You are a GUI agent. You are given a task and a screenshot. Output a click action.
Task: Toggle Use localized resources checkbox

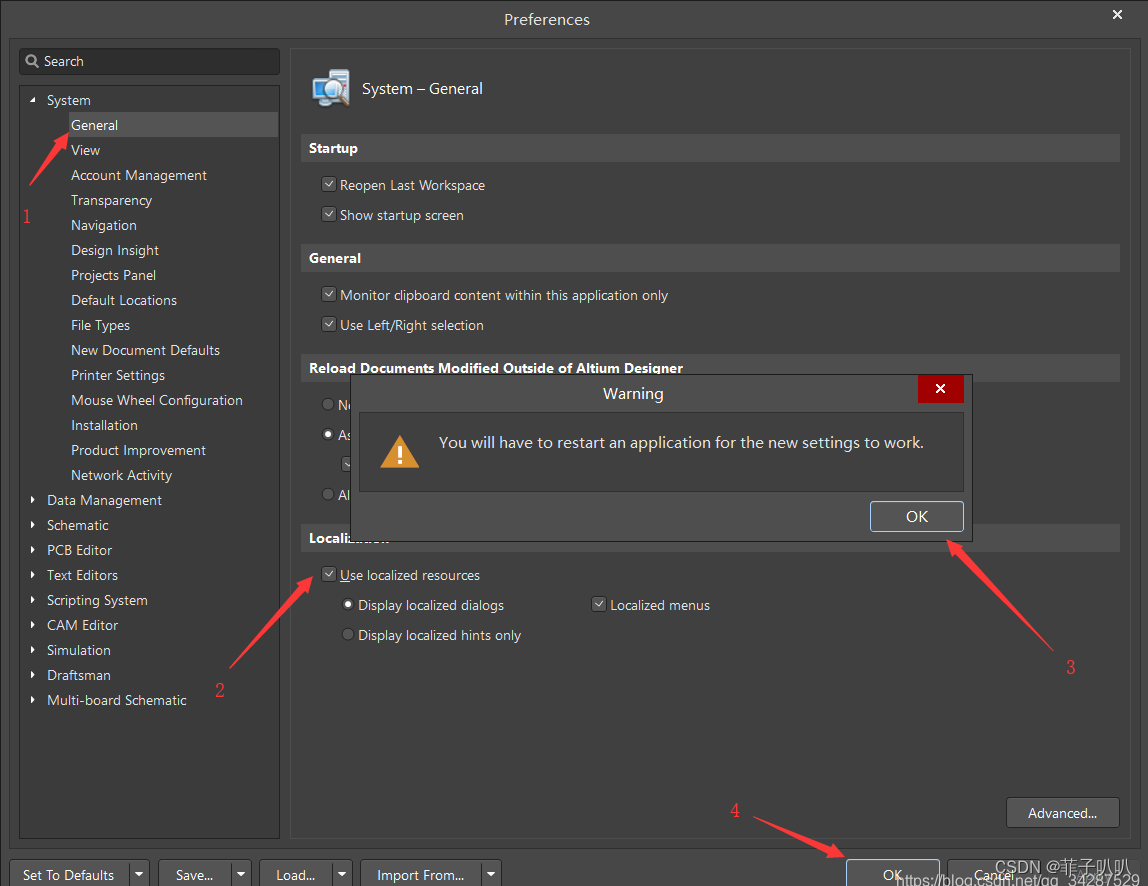[x=329, y=575]
